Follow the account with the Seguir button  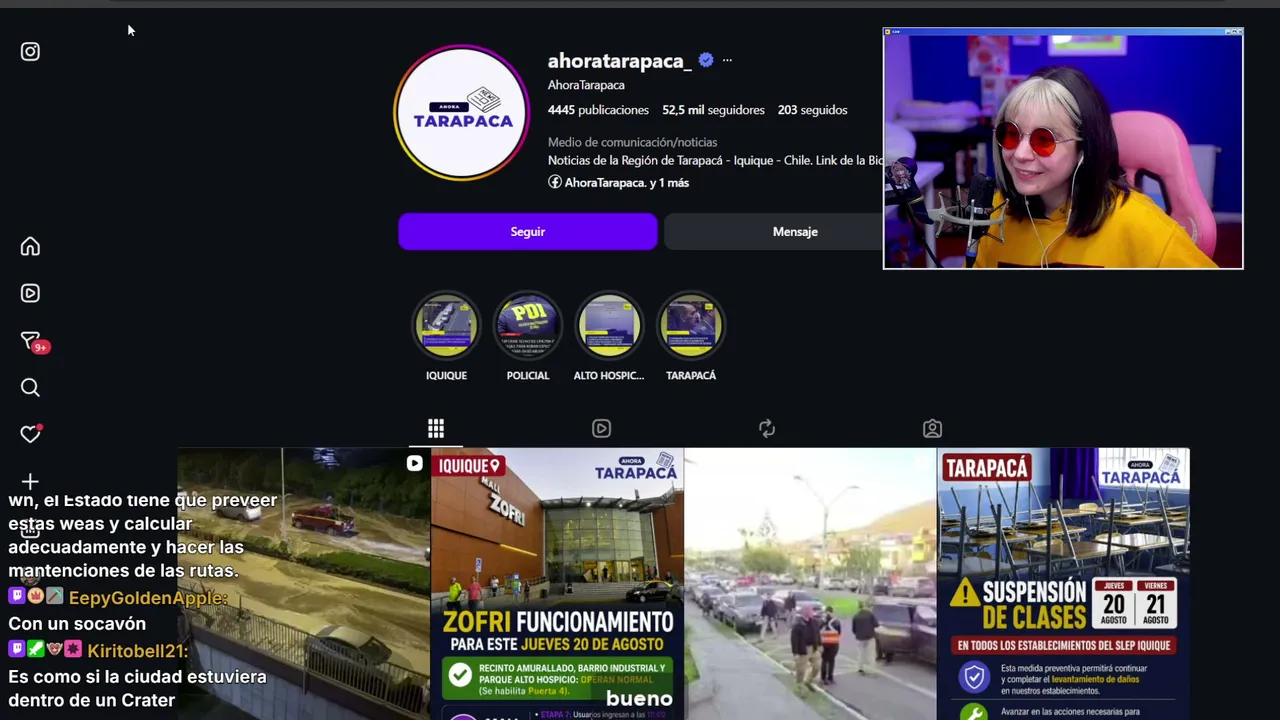coord(528,232)
